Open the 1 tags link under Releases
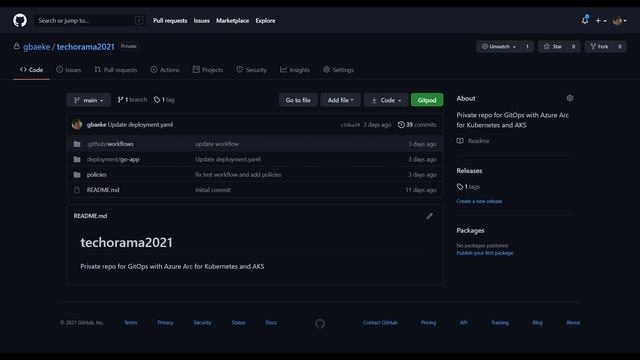The height and width of the screenshot is (360, 640). [468, 187]
